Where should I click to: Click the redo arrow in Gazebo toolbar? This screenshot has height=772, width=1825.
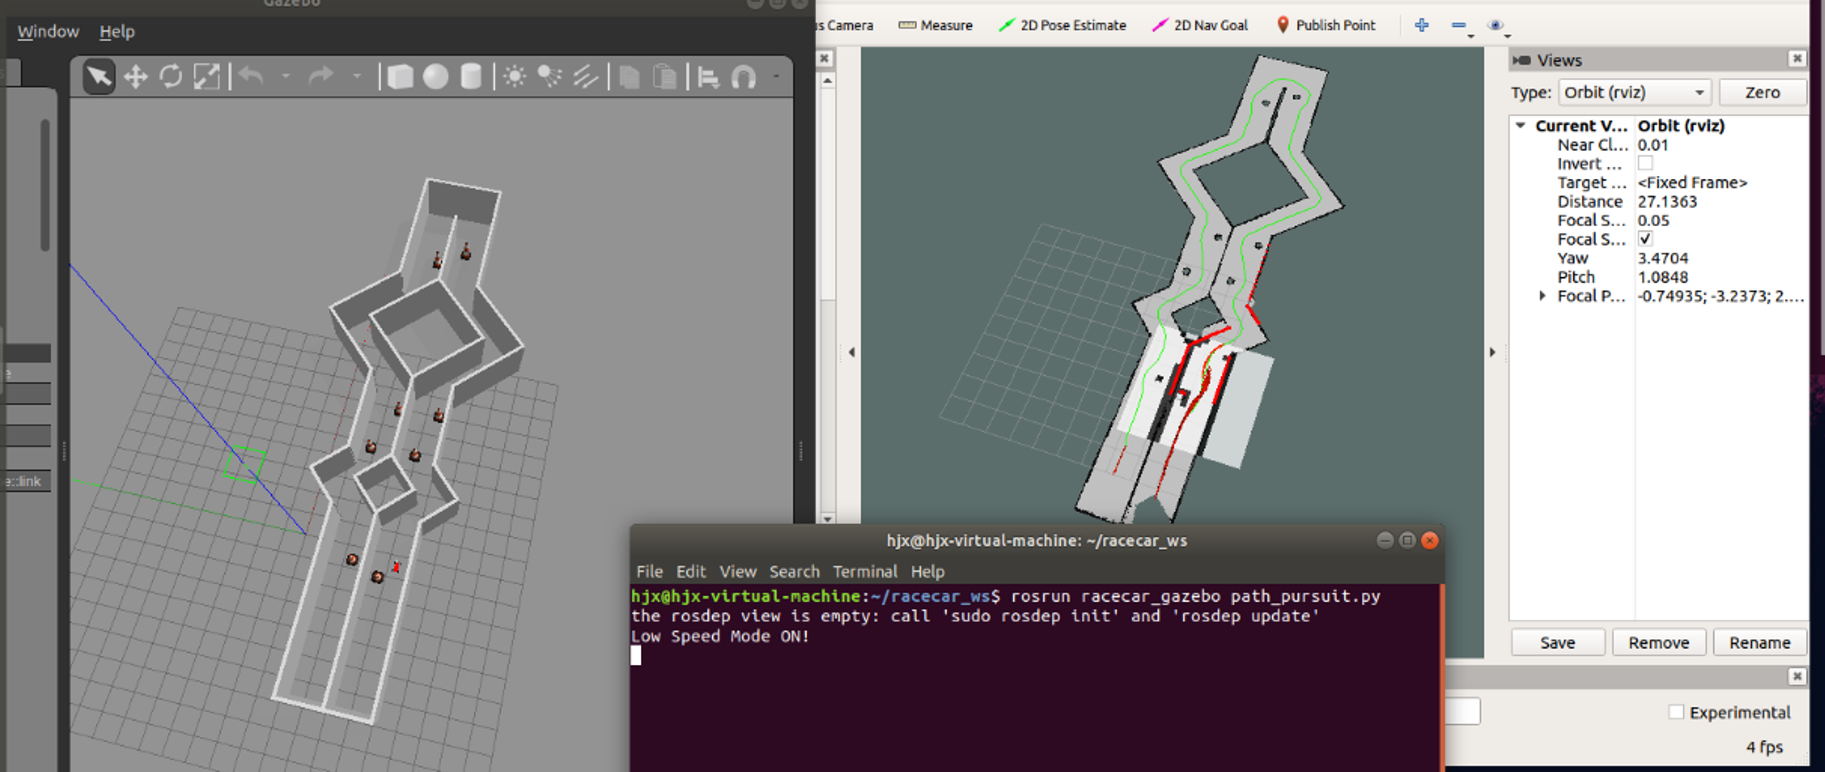pyautogui.click(x=321, y=76)
